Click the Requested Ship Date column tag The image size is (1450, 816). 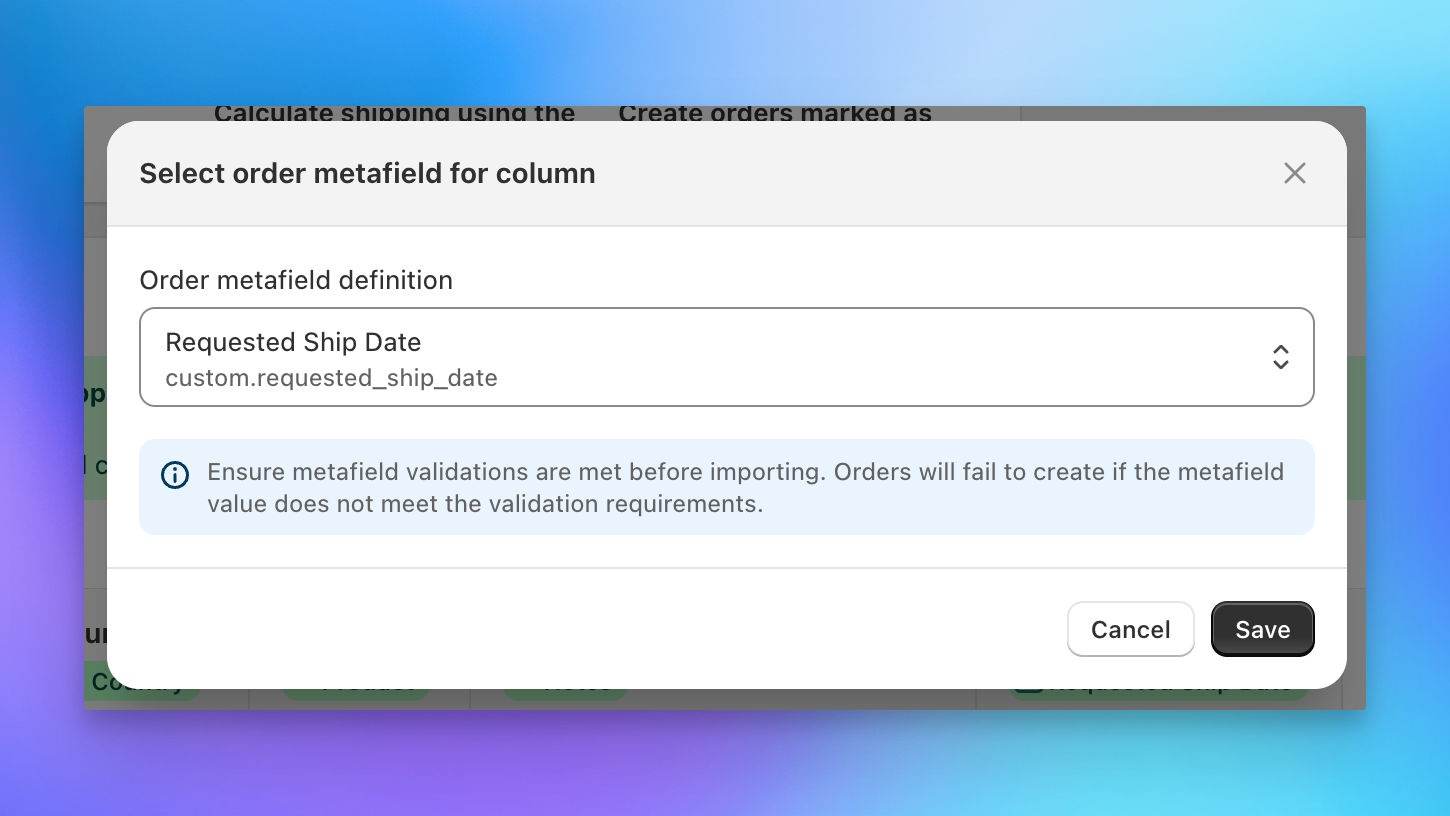tap(1165, 682)
